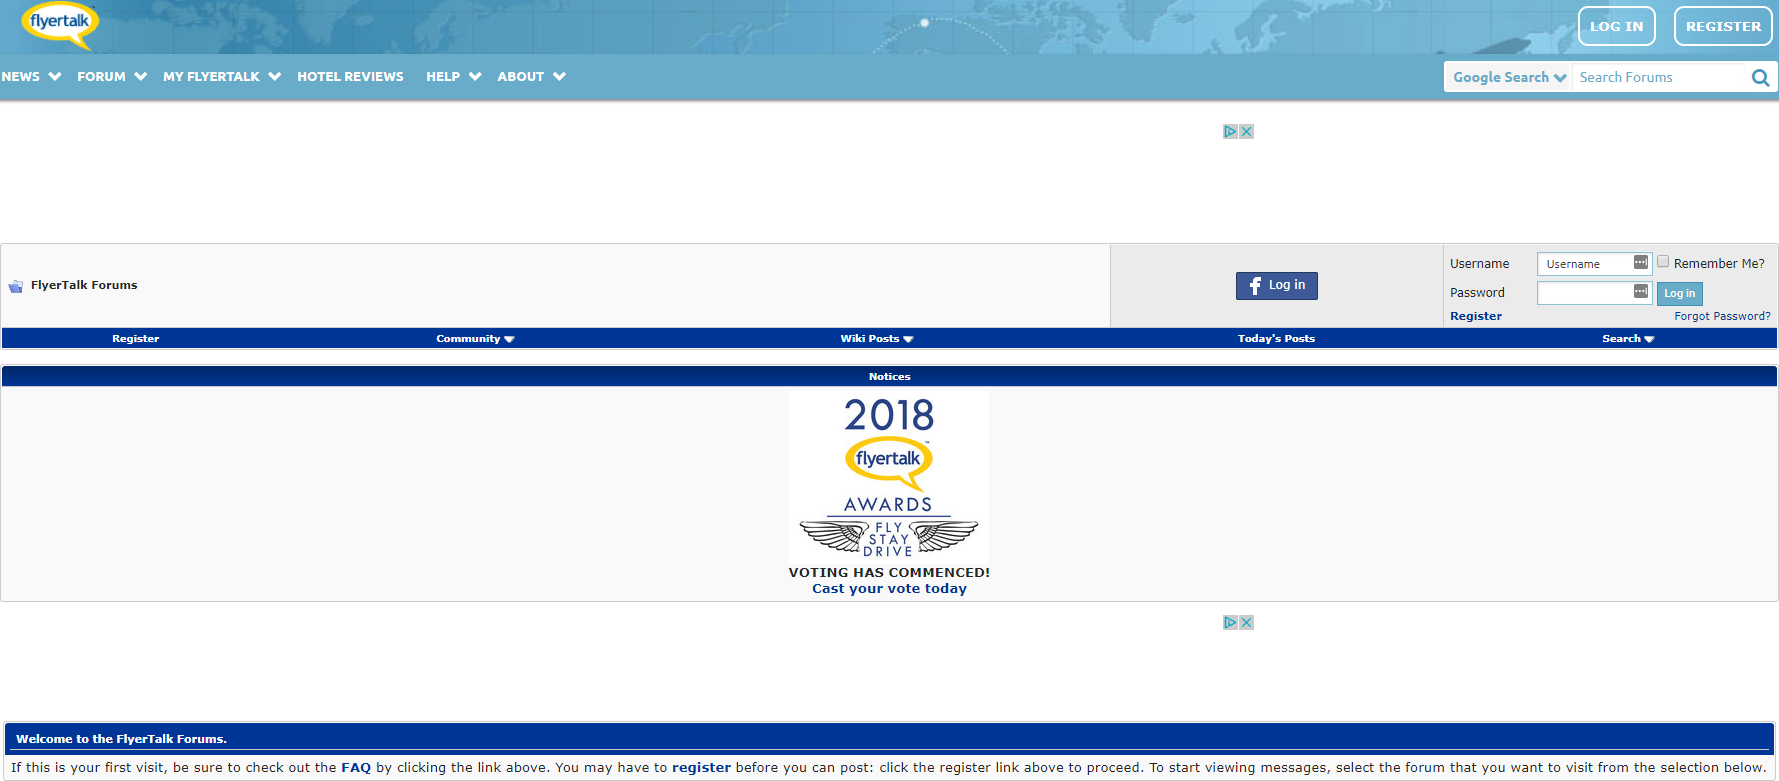
Task: Click Forgot Password link
Action: 1722,316
